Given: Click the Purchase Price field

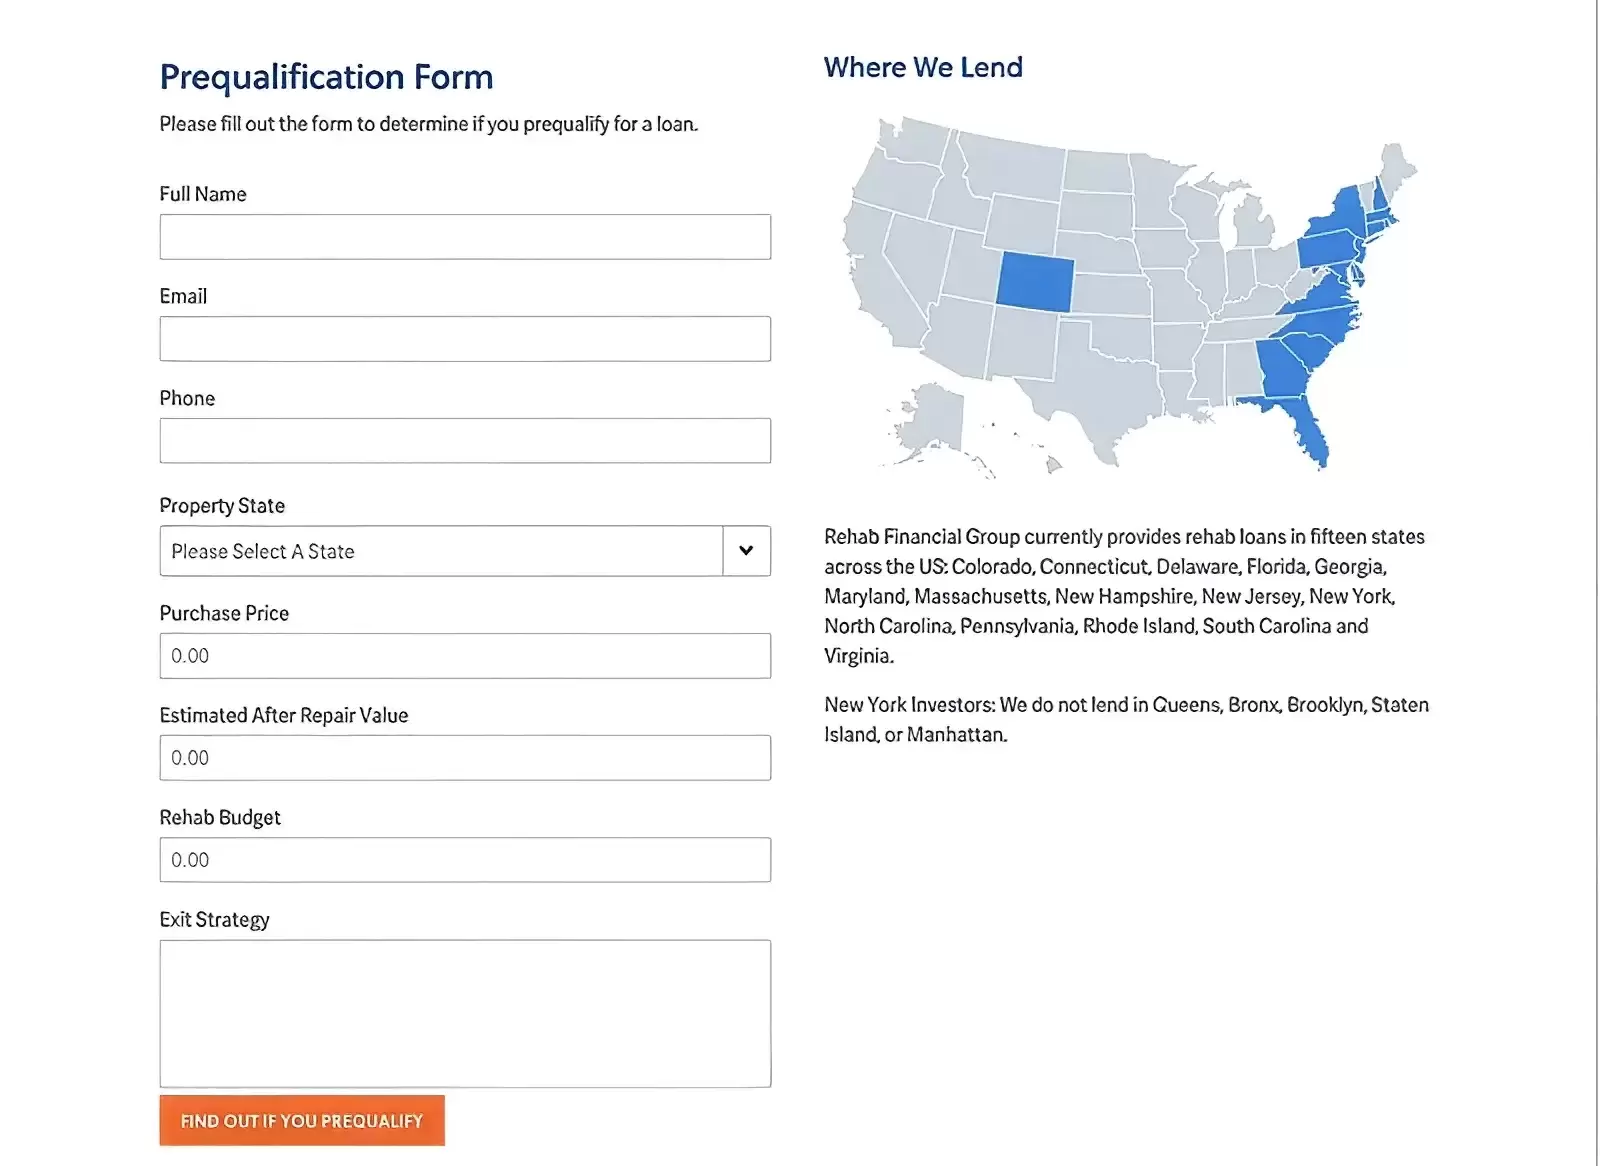Looking at the screenshot, I should pyautogui.click(x=465, y=656).
